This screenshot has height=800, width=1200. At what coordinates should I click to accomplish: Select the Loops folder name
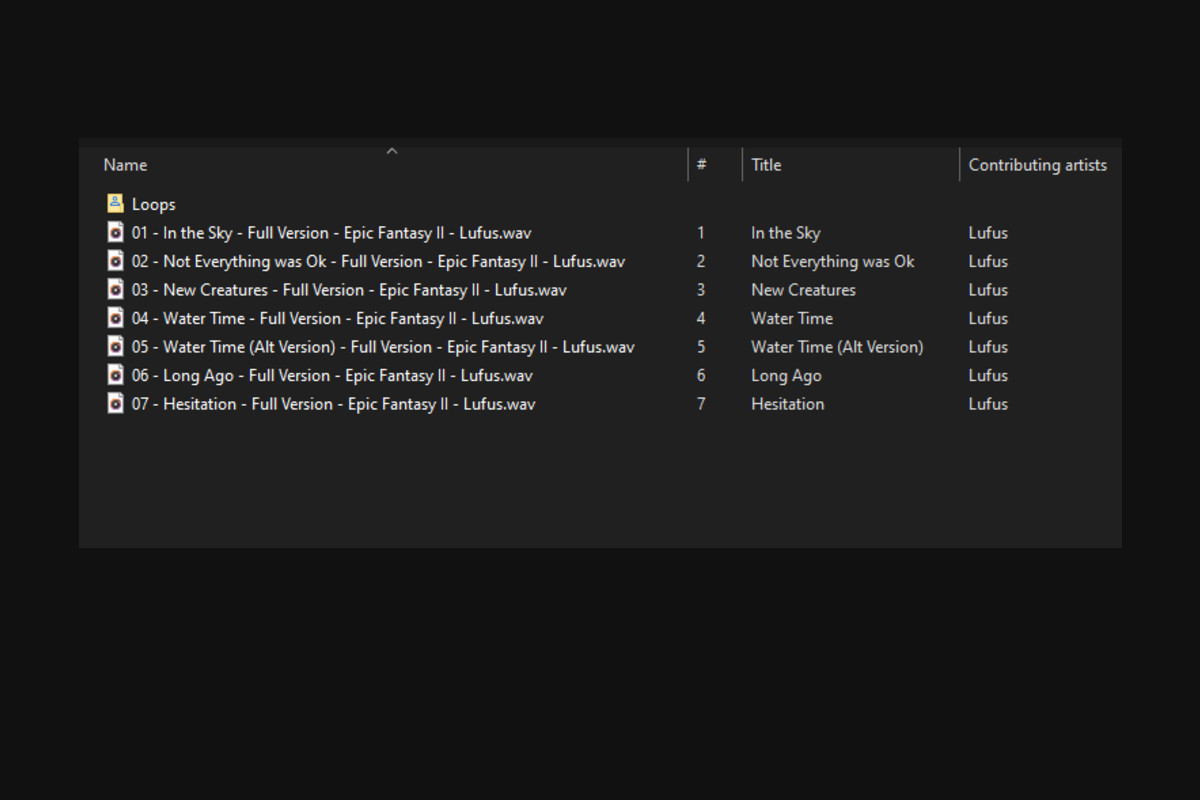pyautogui.click(x=153, y=204)
